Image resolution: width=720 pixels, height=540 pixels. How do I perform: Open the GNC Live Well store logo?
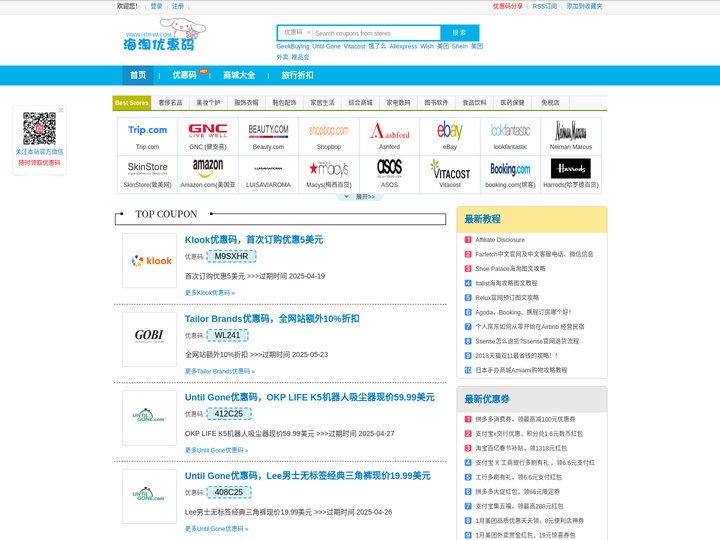click(x=208, y=130)
